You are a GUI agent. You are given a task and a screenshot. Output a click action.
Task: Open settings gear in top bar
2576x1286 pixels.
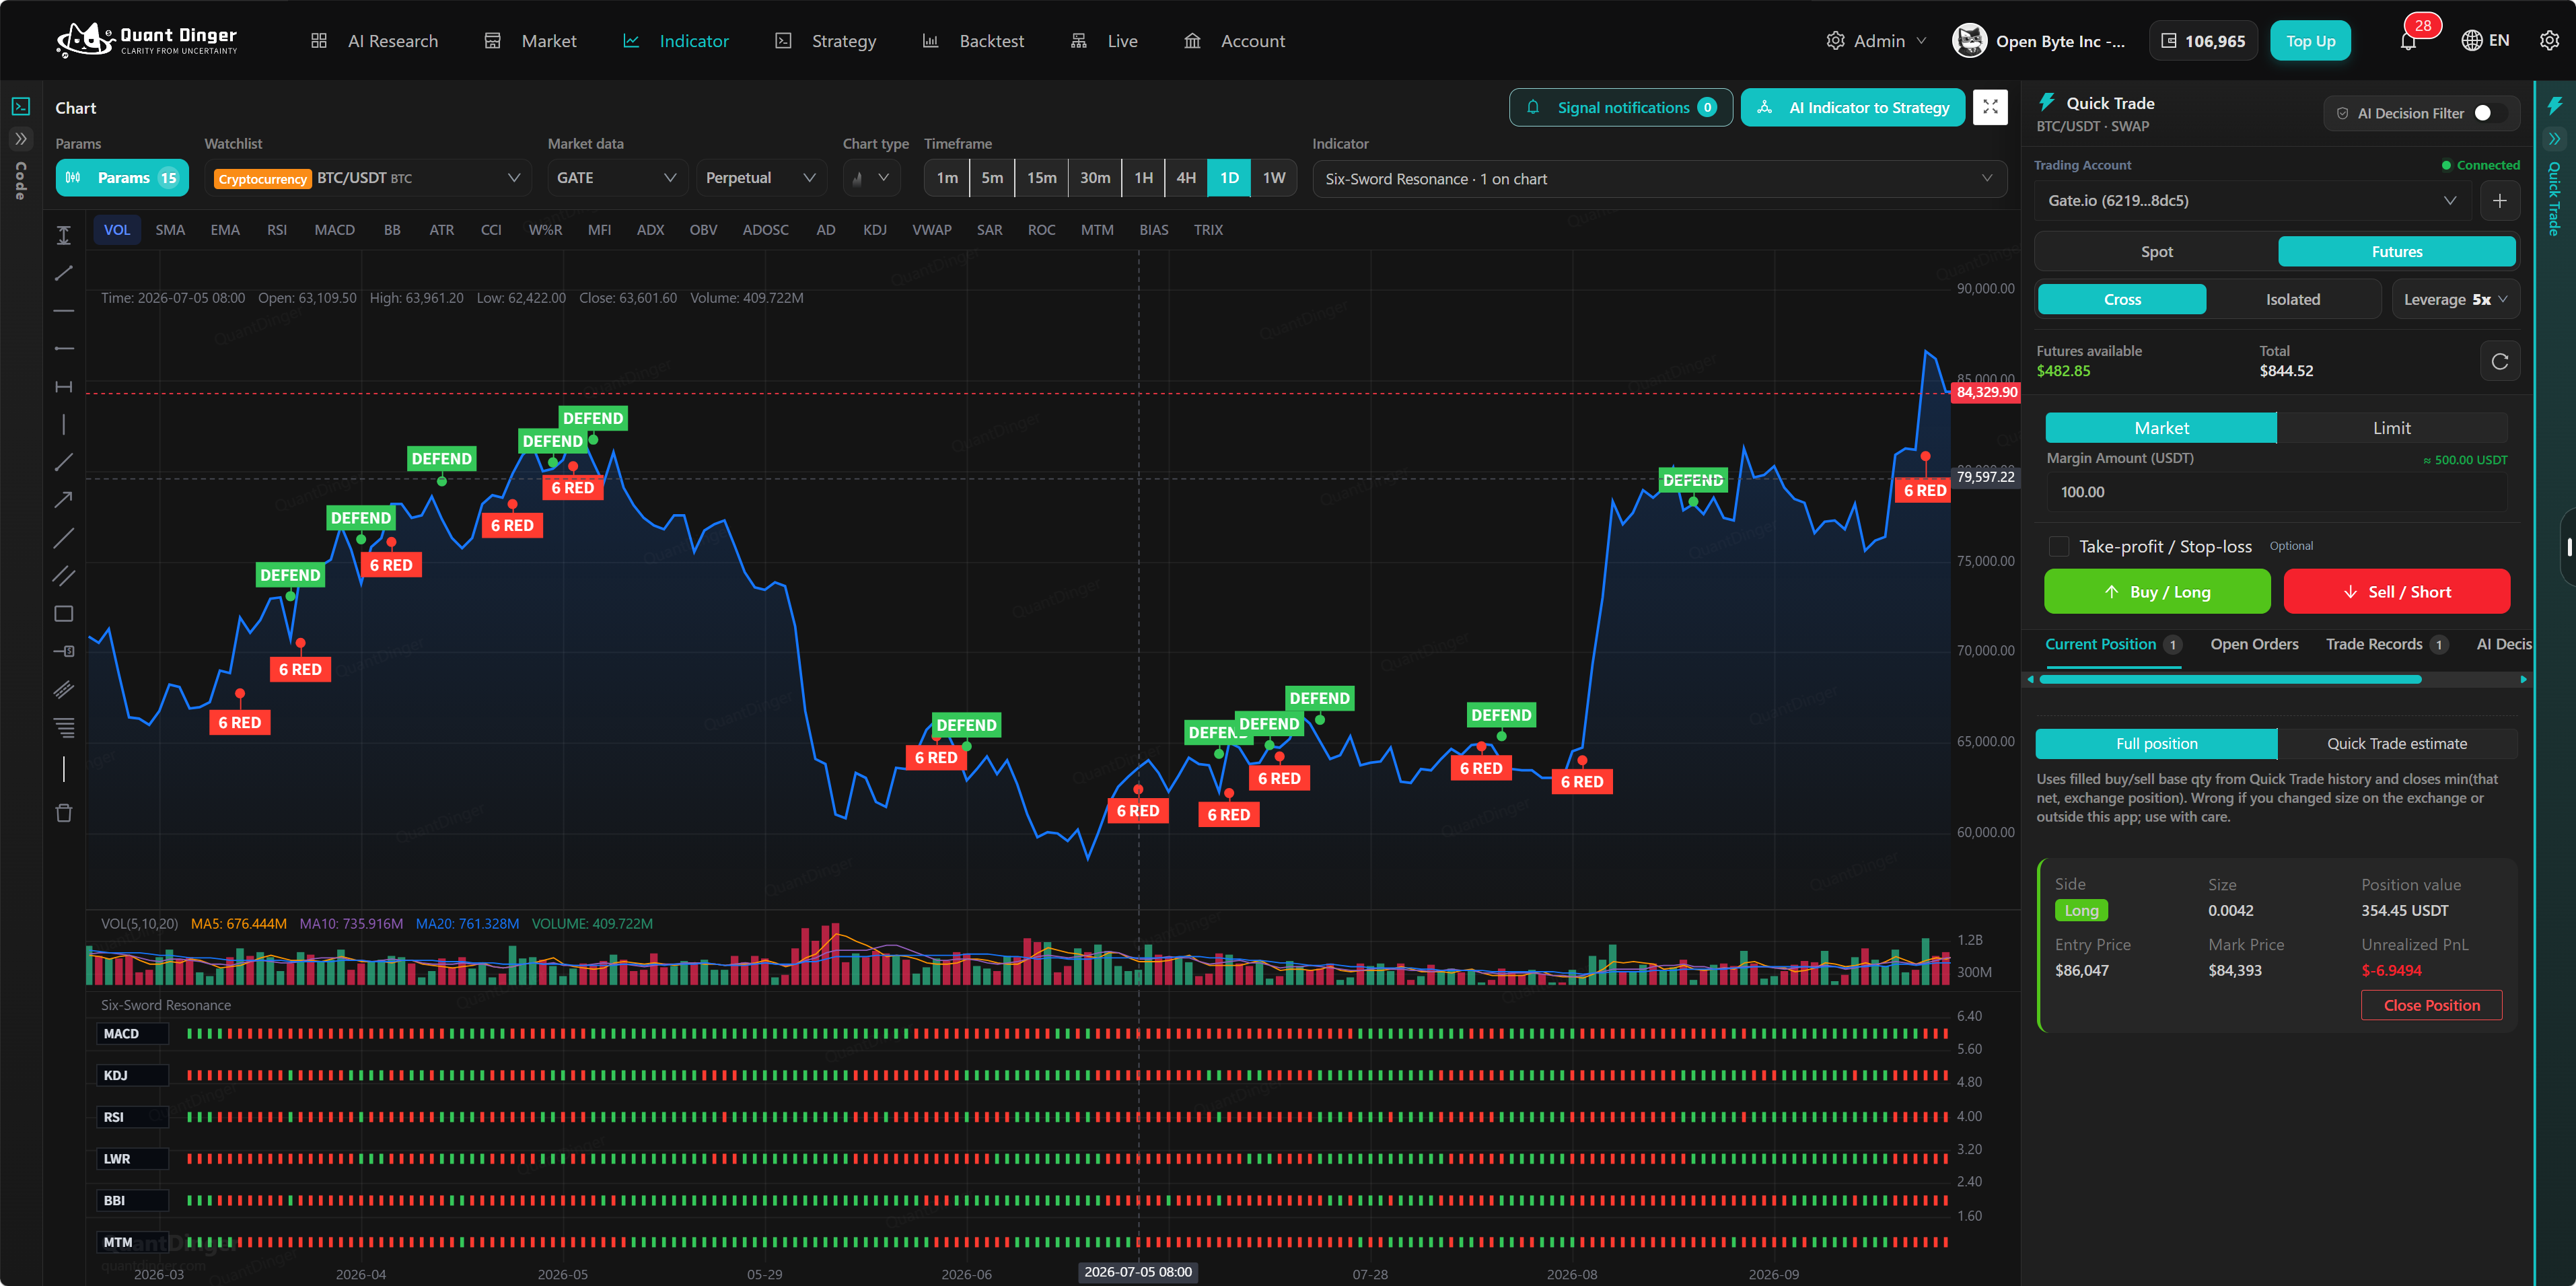coord(2549,41)
